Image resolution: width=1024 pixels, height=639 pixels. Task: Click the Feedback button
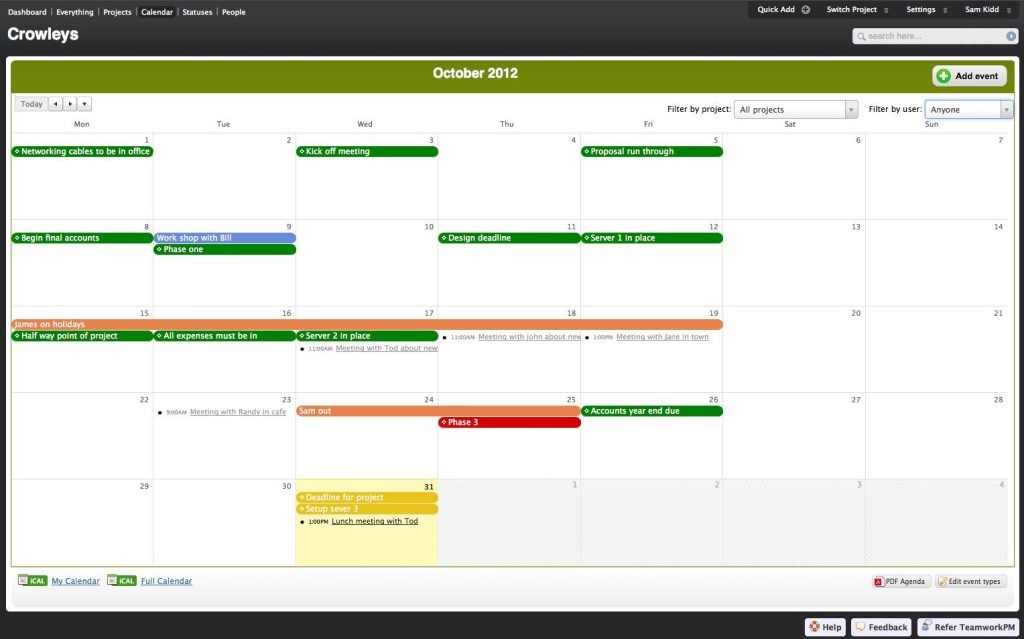[881, 627]
